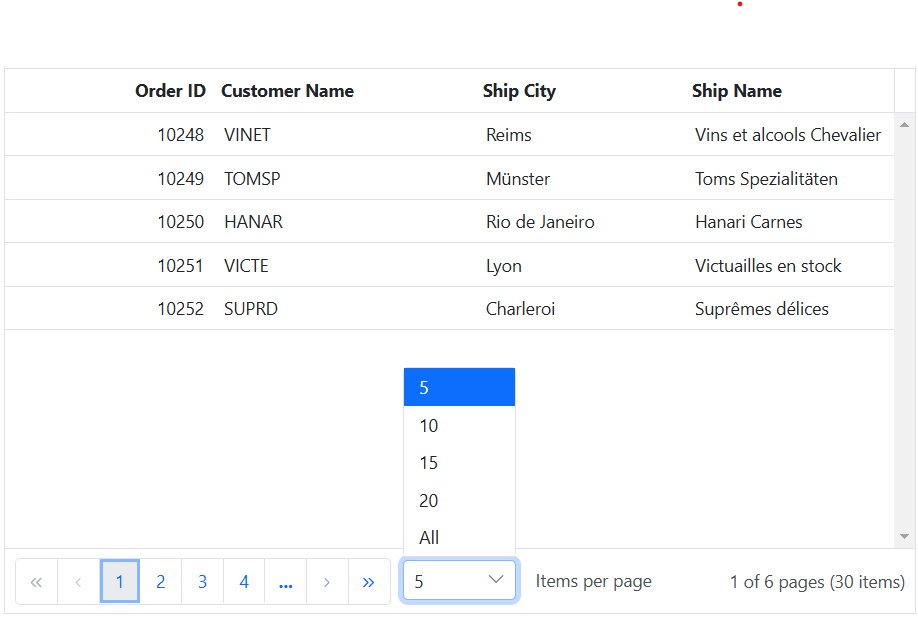Click customer name TOMSP
Image resolution: width=918 pixels, height=618 pixels.
(252, 178)
